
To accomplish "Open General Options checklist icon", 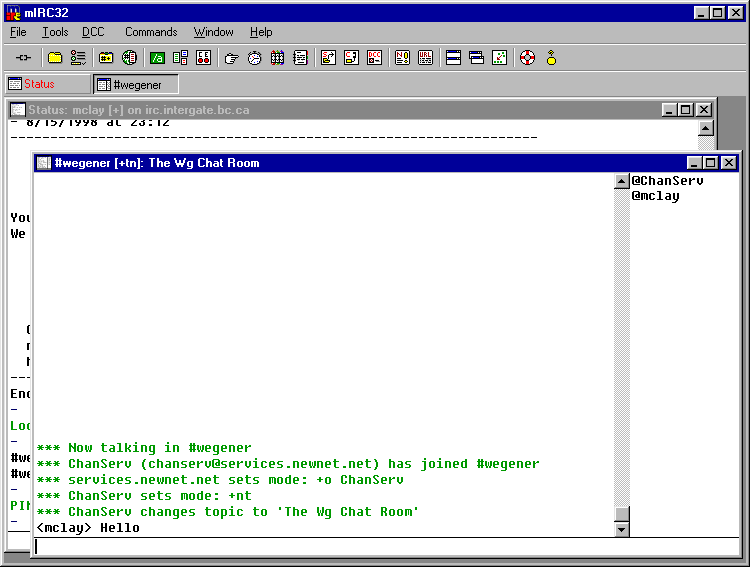I will [x=78, y=58].
